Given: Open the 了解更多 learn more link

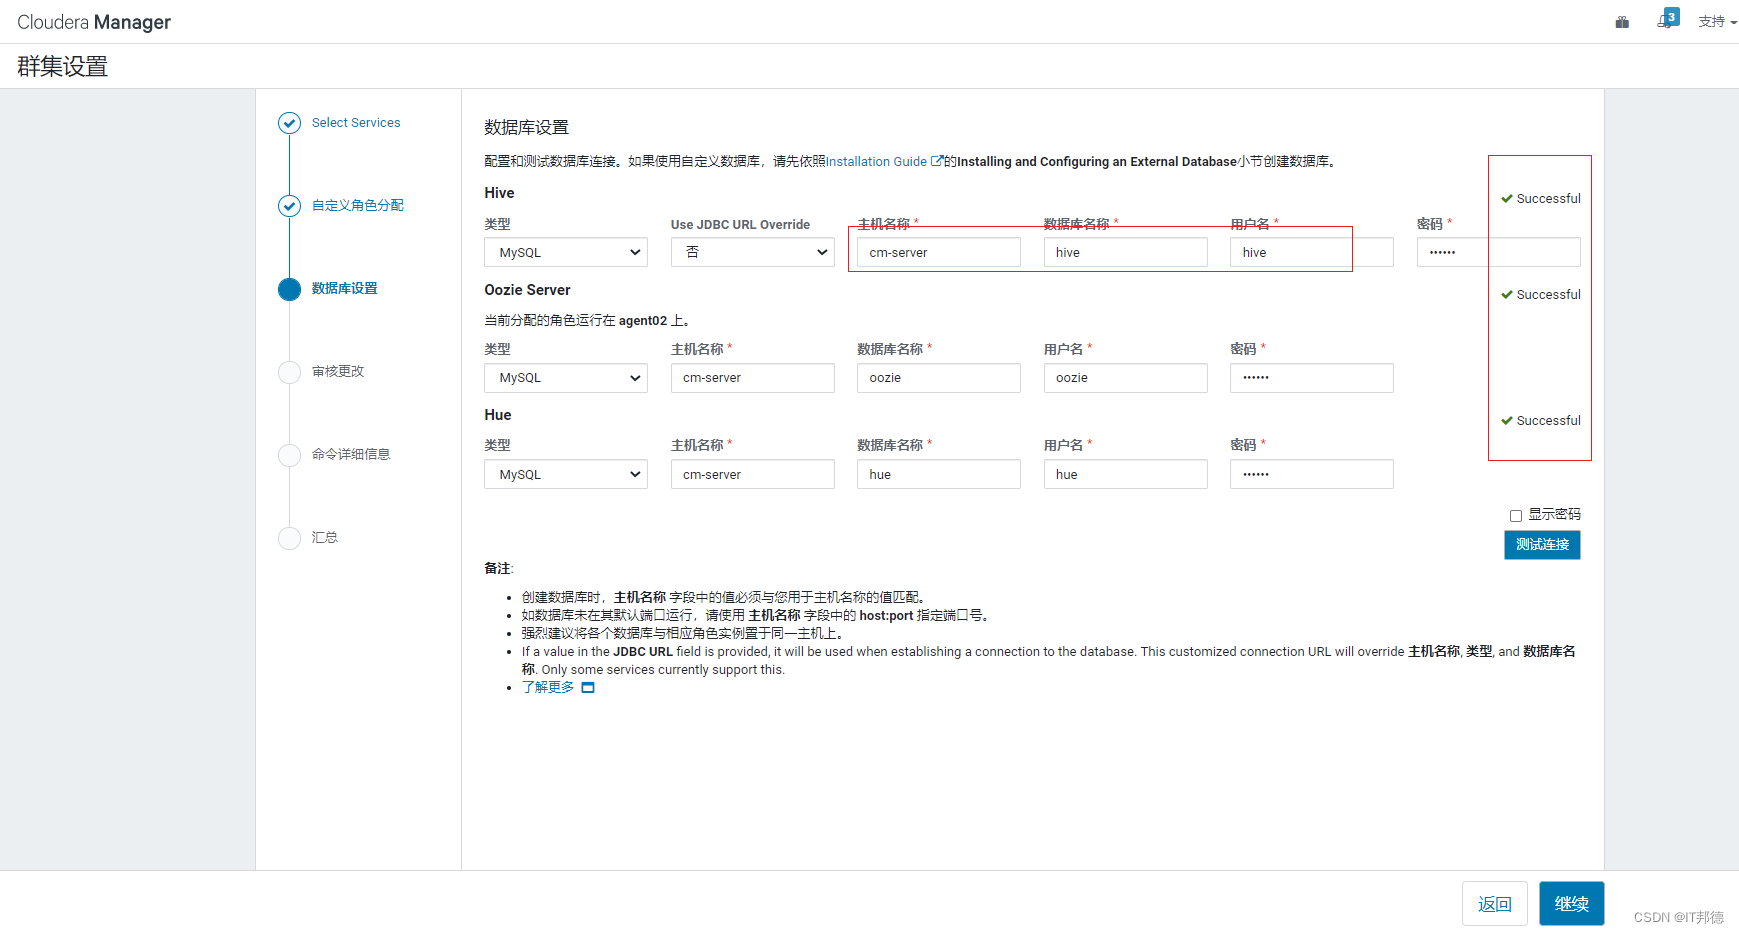Looking at the screenshot, I should point(548,688).
